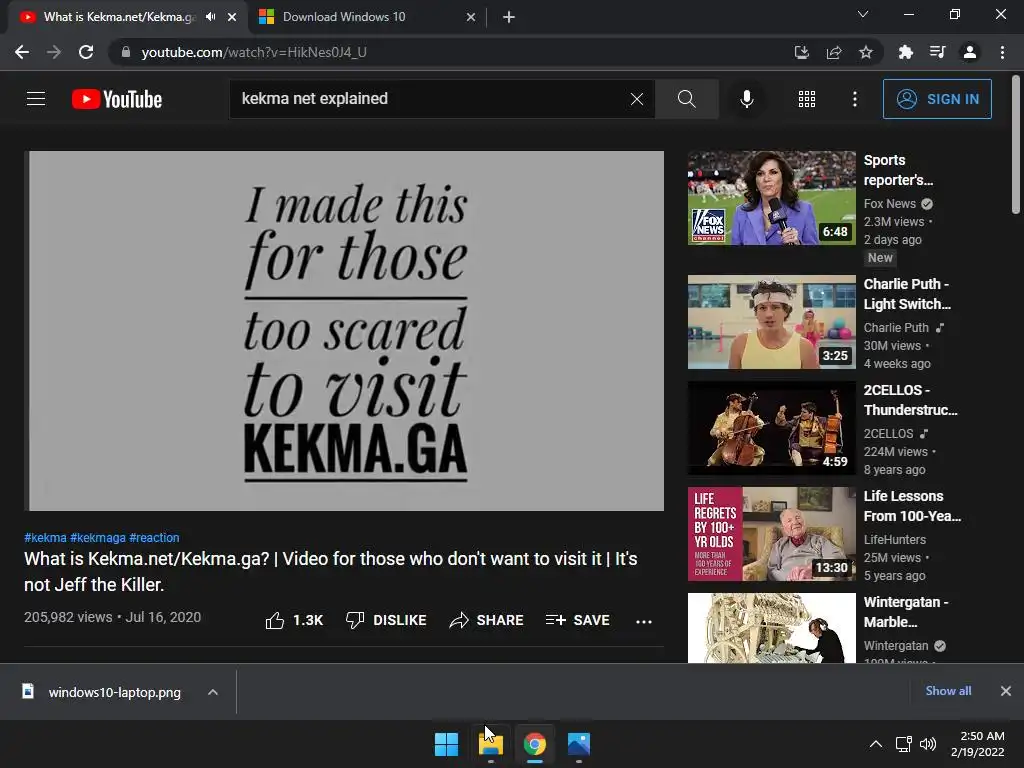Viewport: 1024px width, 768px height.
Task: Save the video to a playlist
Action: tap(578, 620)
